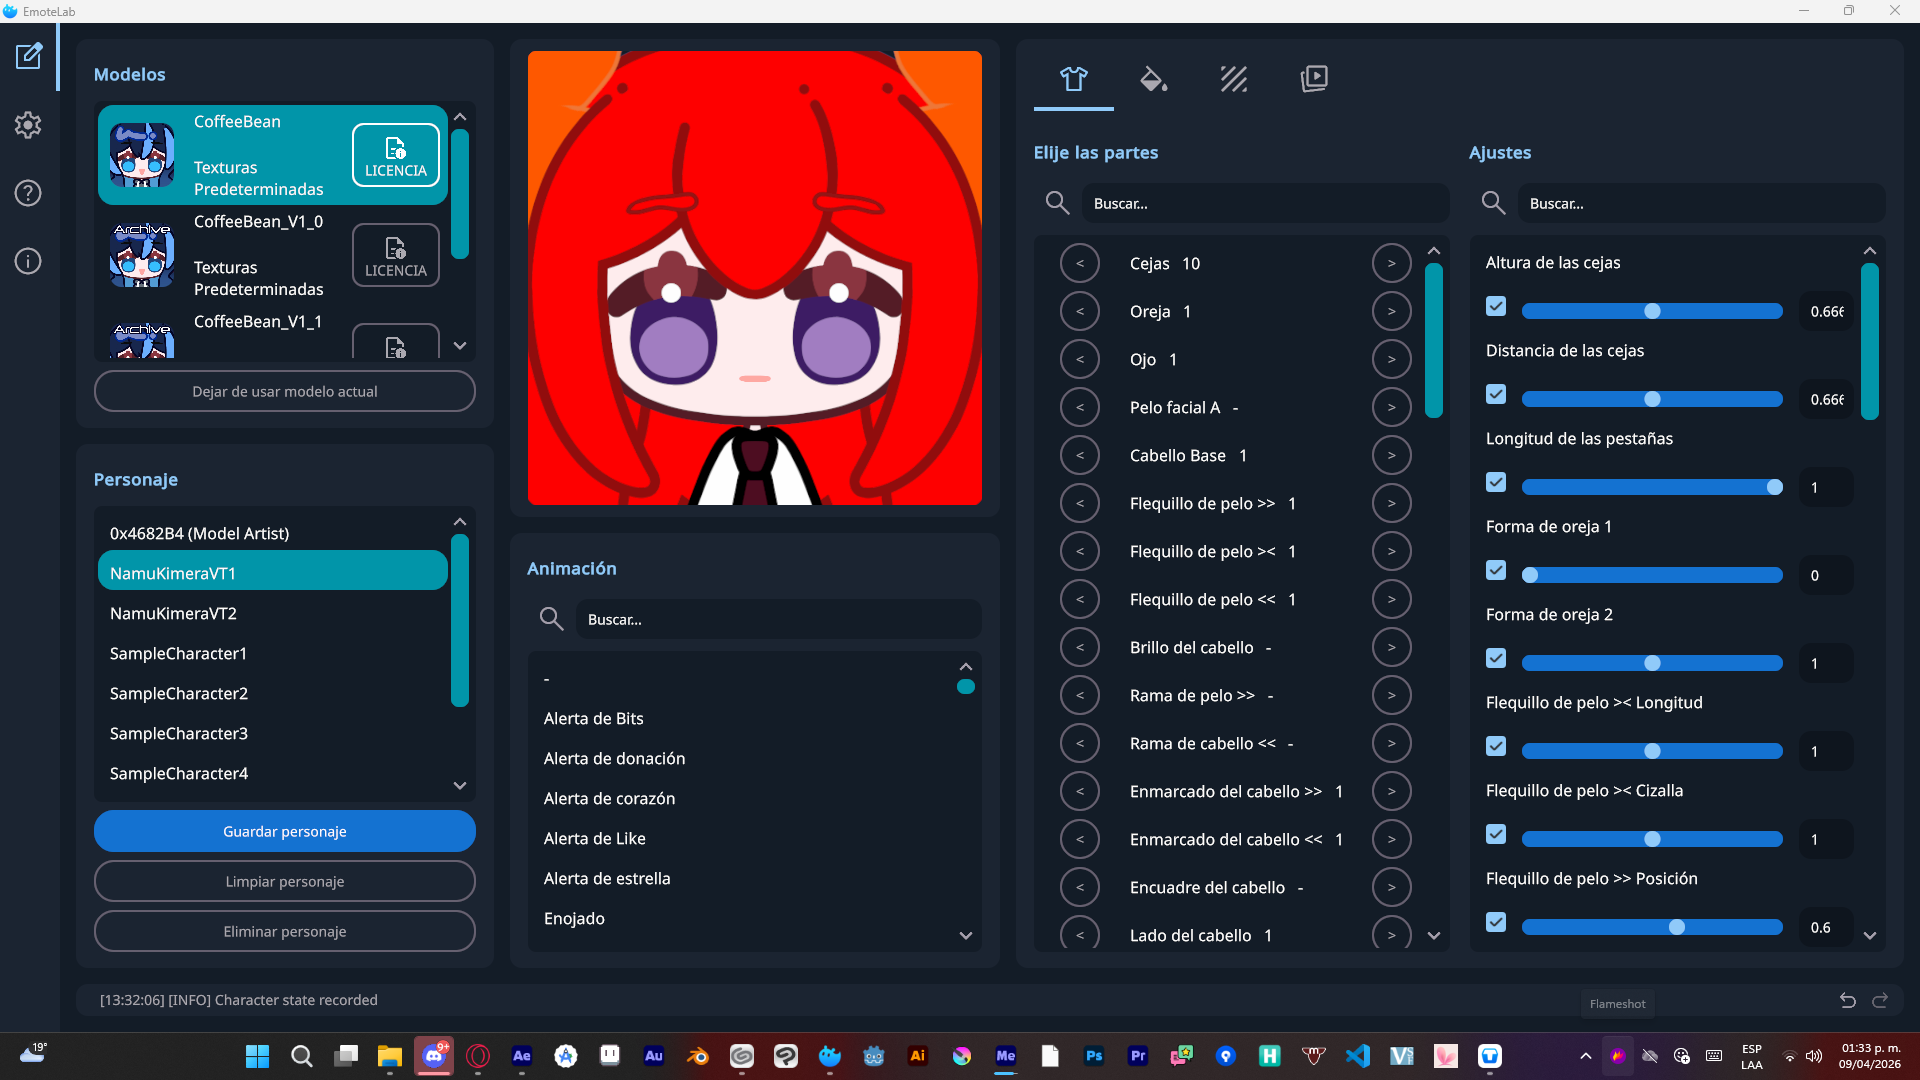The width and height of the screenshot is (1920, 1080).
Task: Open the paint bucket color tab
Action: [1153, 79]
